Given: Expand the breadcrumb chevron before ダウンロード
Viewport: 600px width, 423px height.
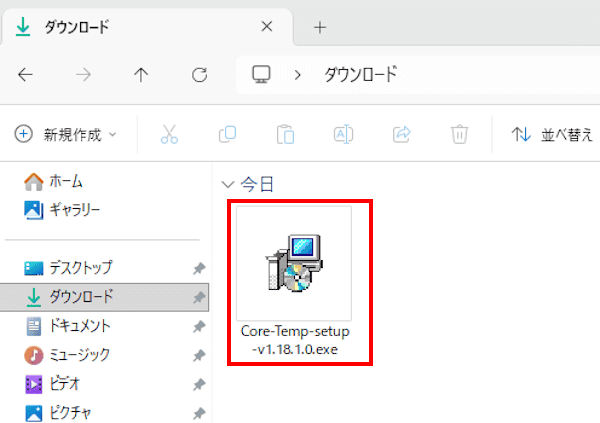Looking at the screenshot, I should click(x=298, y=75).
